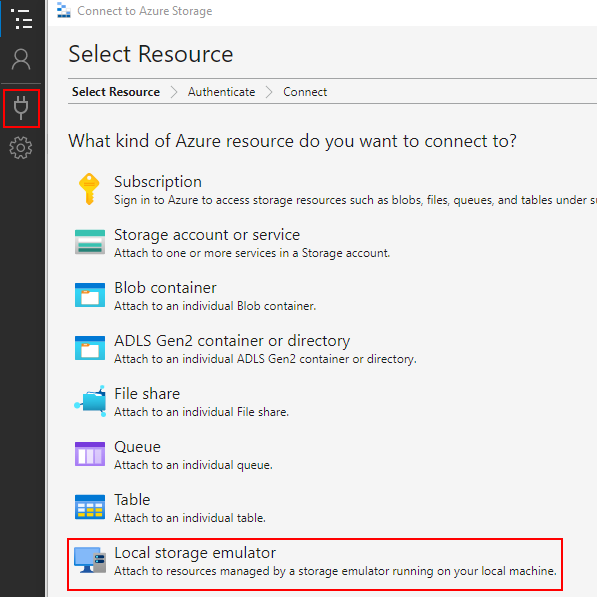Choose the Blob container option

tap(196, 295)
